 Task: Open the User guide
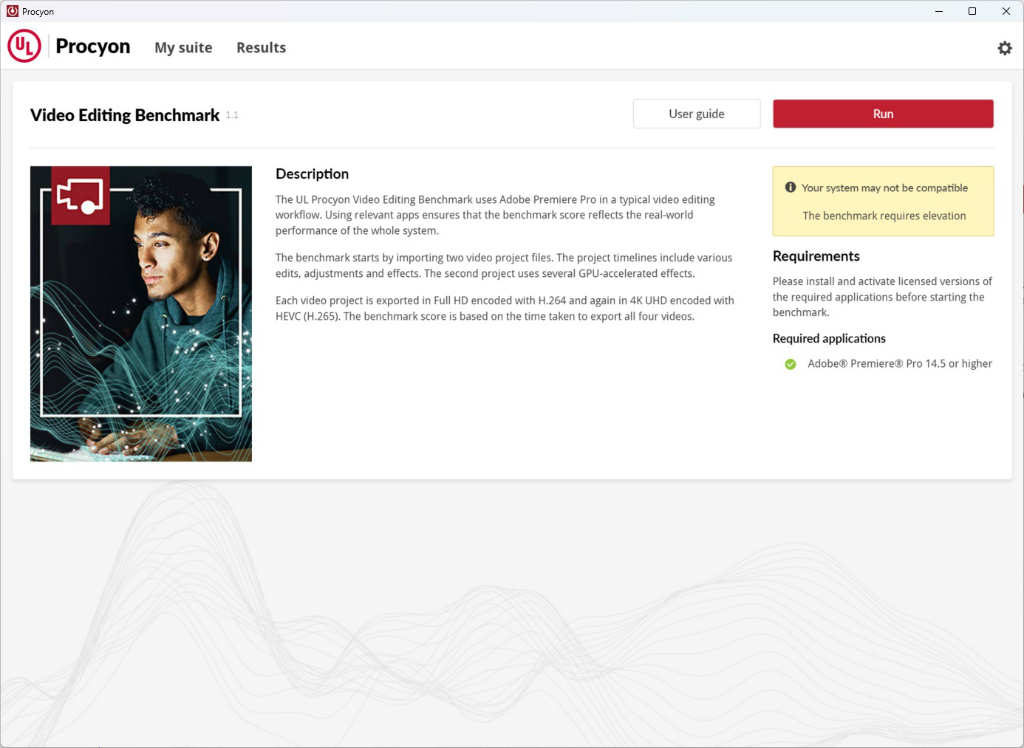click(696, 114)
